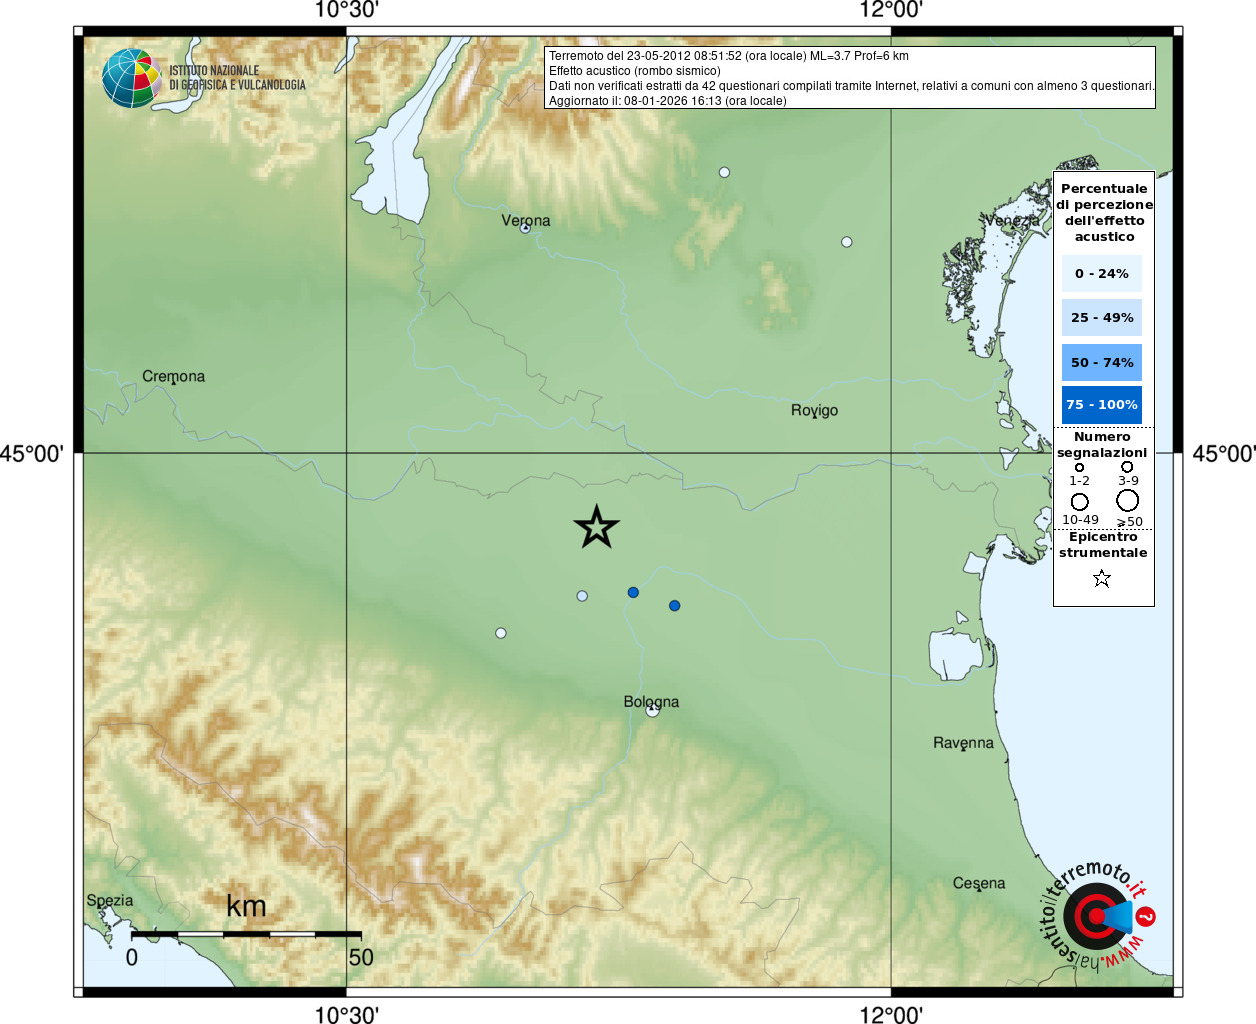The height and width of the screenshot is (1024, 1256).
Task: Click the ≥50 reports circle in legend
Action: tap(1127, 500)
